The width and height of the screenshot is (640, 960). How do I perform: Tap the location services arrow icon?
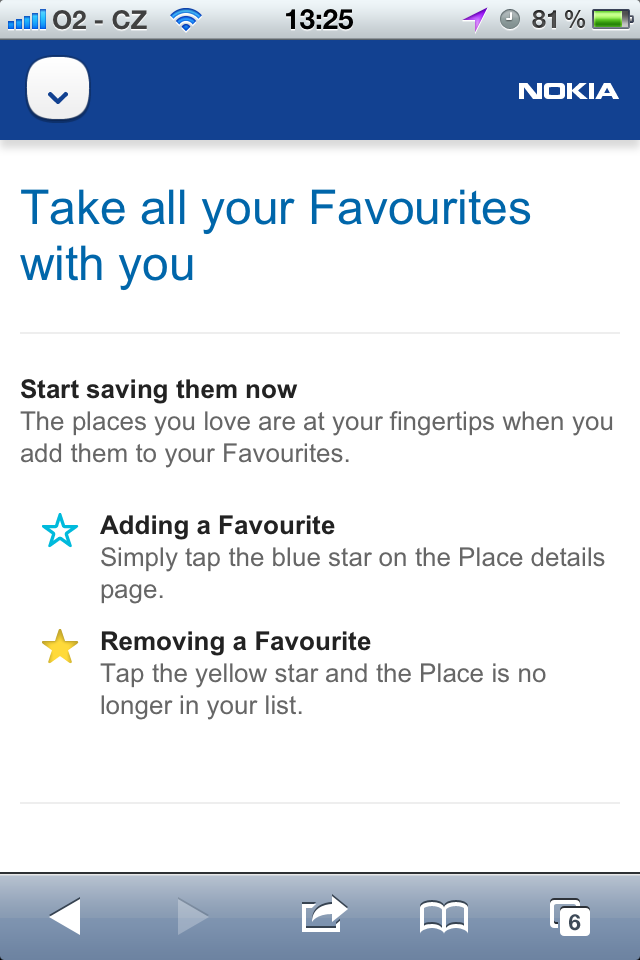[x=474, y=19]
